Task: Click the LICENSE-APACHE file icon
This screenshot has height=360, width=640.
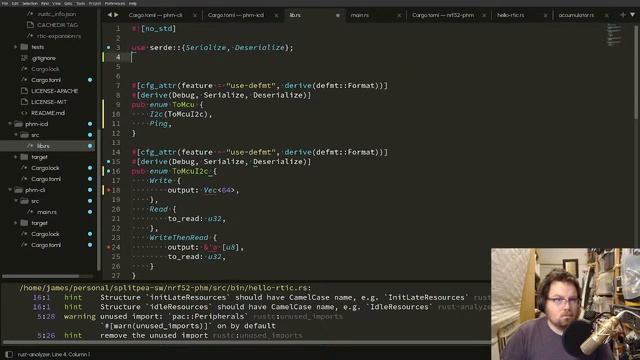Action: 24,91
